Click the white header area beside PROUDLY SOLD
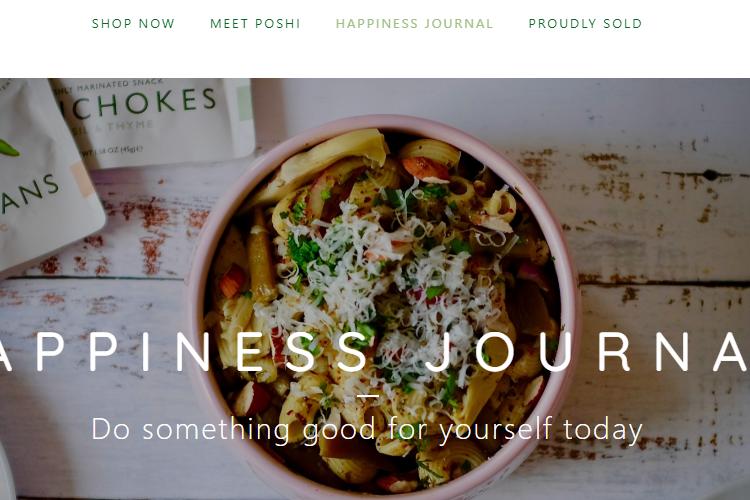 (x=696, y=23)
